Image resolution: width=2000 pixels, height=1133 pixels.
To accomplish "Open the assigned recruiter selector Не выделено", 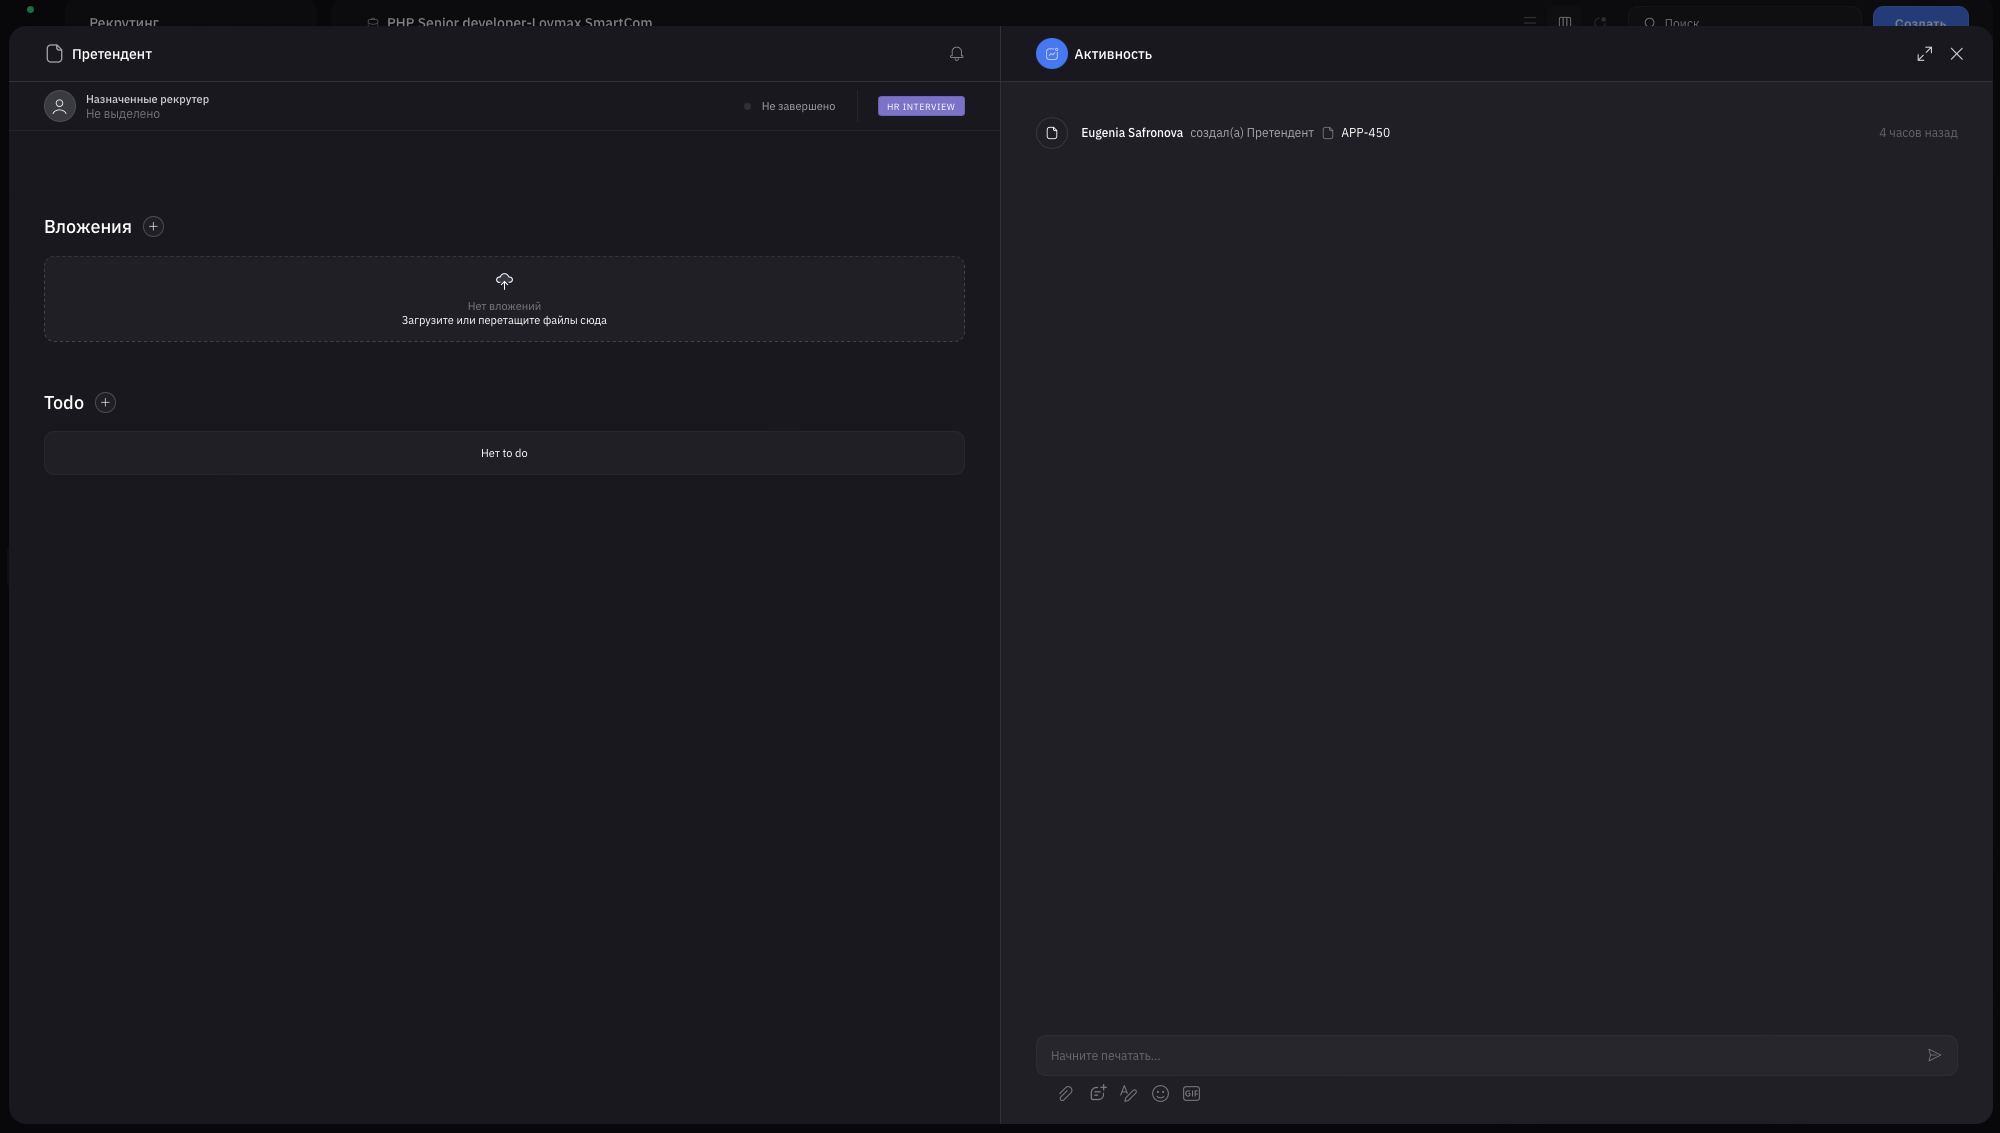I will click(122, 114).
